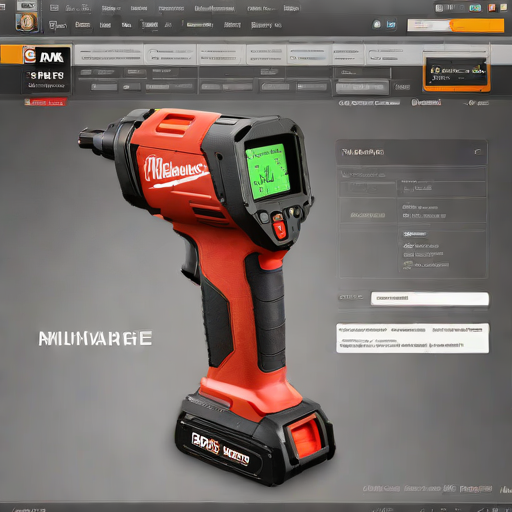Click the round orange logo icon at top-left

pyautogui.click(x=27, y=22)
